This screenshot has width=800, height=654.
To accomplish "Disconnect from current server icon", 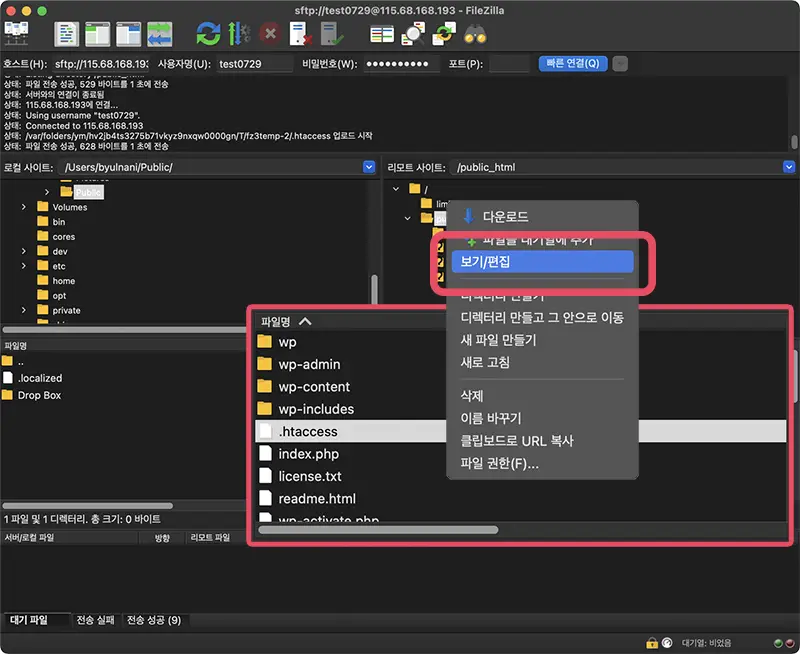I will pyautogui.click(x=301, y=34).
